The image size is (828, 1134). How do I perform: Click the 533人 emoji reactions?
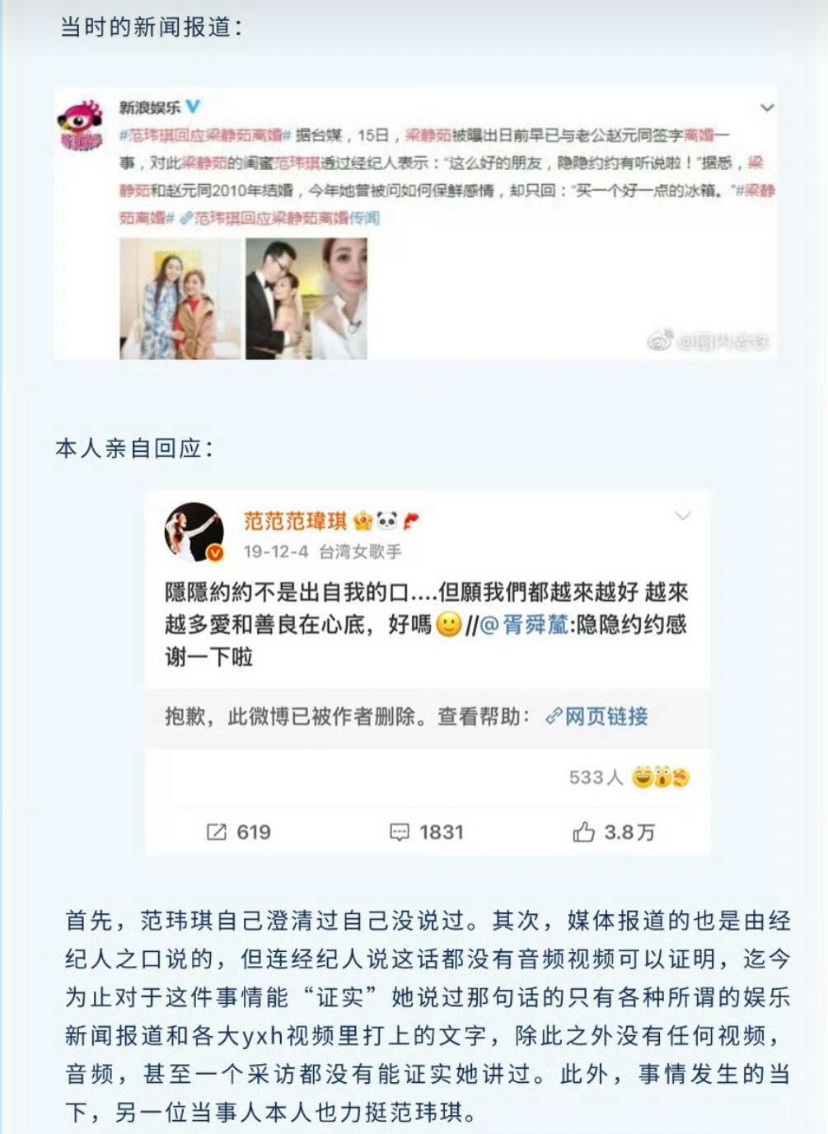(x=629, y=777)
